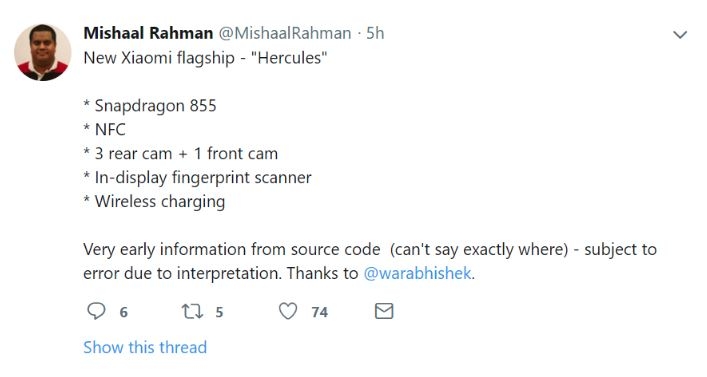Screen dimensions: 707x377
Task: Click the tweet headline about Hercules
Action: pyautogui.click(x=205, y=58)
